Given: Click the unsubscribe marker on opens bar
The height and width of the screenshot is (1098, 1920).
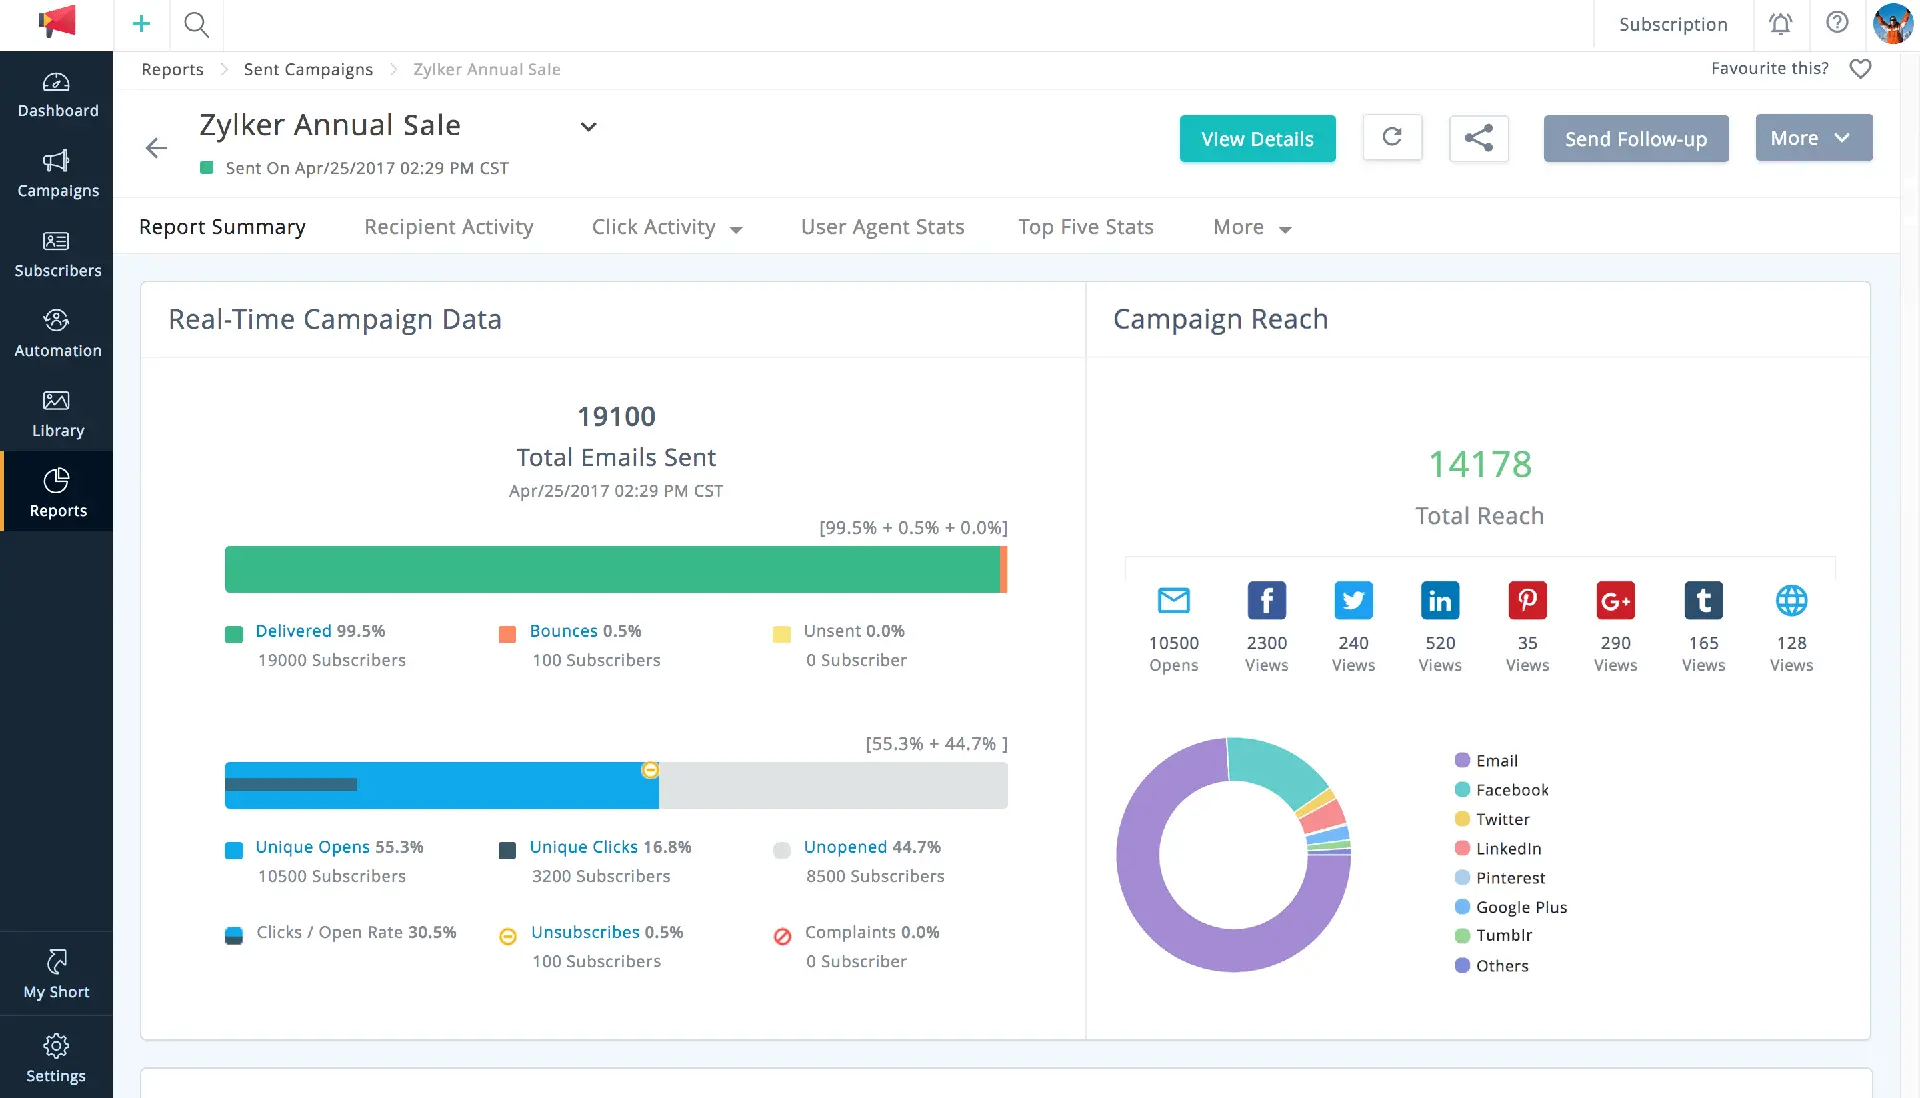Looking at the screenshot, I should (650, 770).
